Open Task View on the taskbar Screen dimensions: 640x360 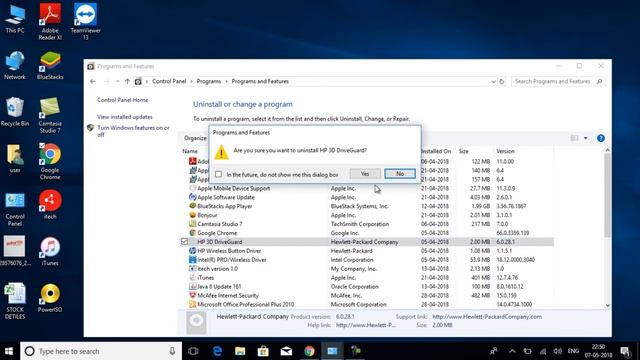point(193,351)
